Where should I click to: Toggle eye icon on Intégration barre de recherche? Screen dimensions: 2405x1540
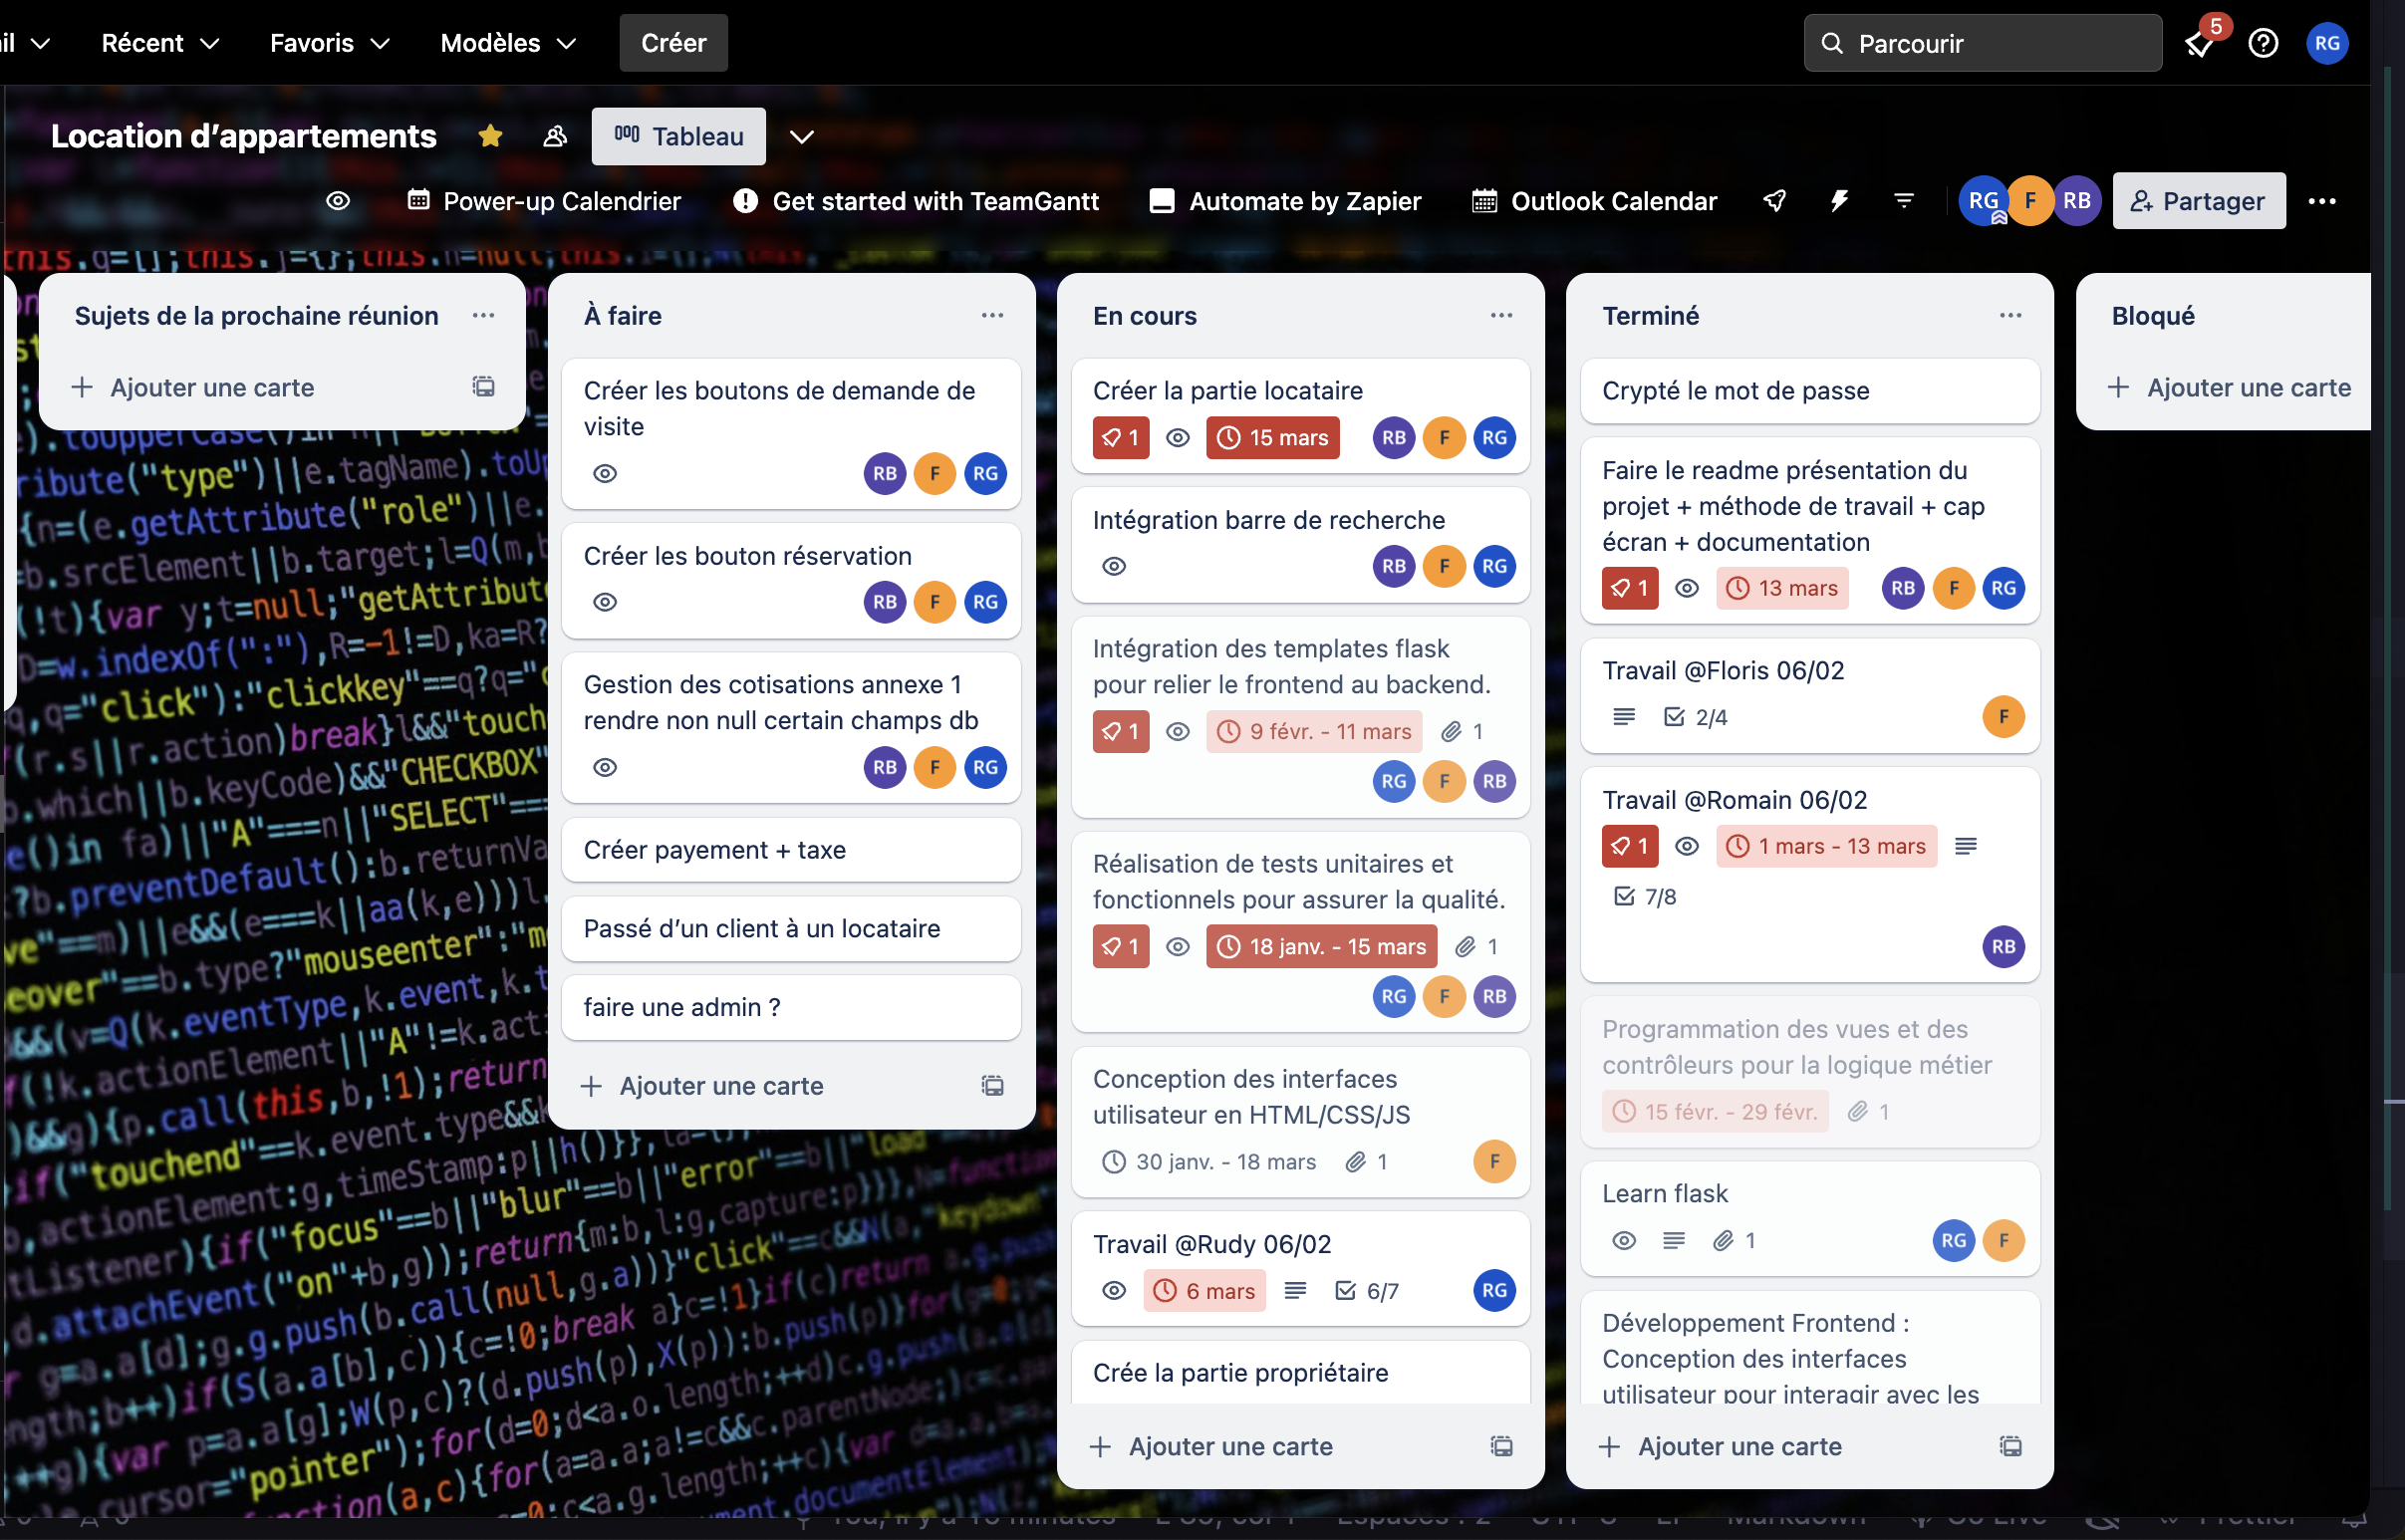point(1115,564)
